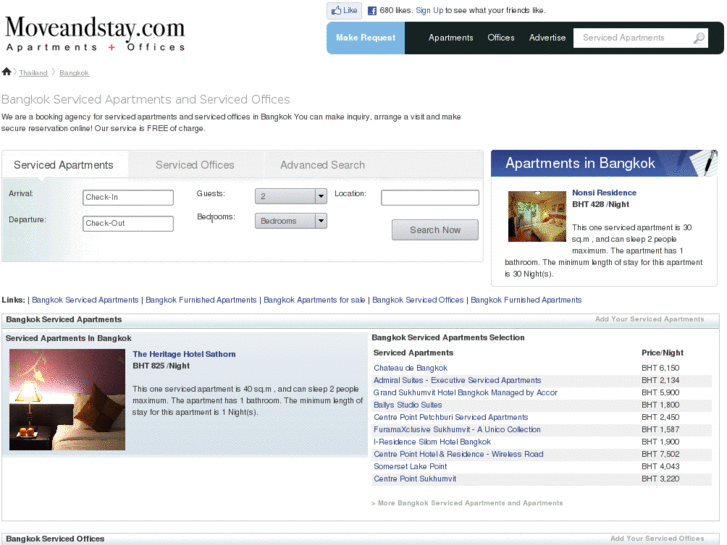Image resolution: width=727 pixels, height=545 pixels.
Task: Open Bangkok Serviced Offices link
Action: point(418,300)
